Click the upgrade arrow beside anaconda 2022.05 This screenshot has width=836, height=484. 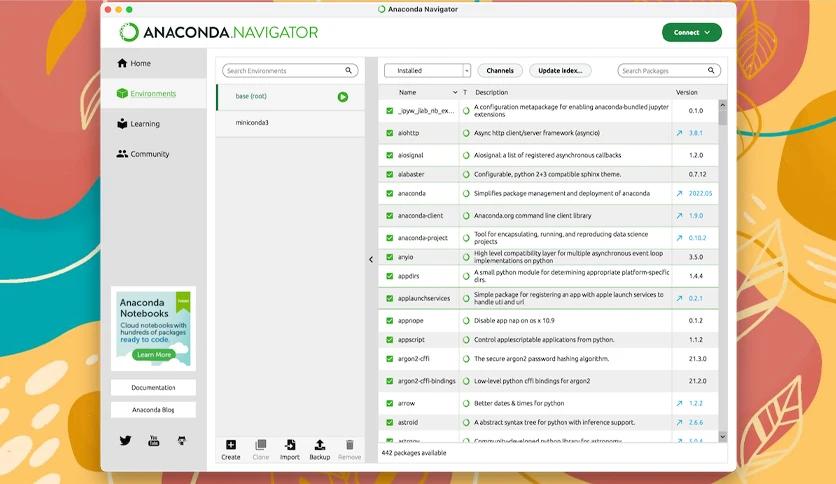[x=679, y=193]
